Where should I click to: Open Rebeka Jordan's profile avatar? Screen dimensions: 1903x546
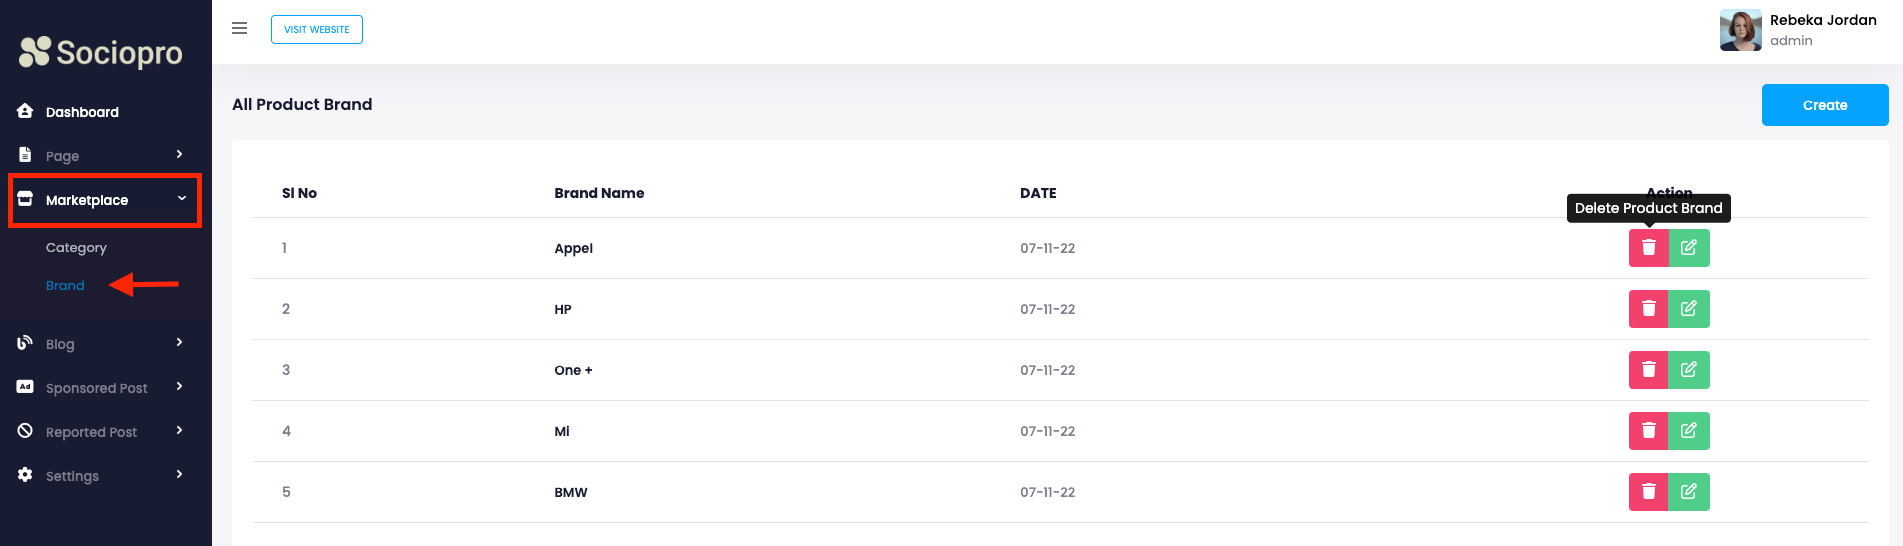pyautogui.click(x=1740, y=31)
